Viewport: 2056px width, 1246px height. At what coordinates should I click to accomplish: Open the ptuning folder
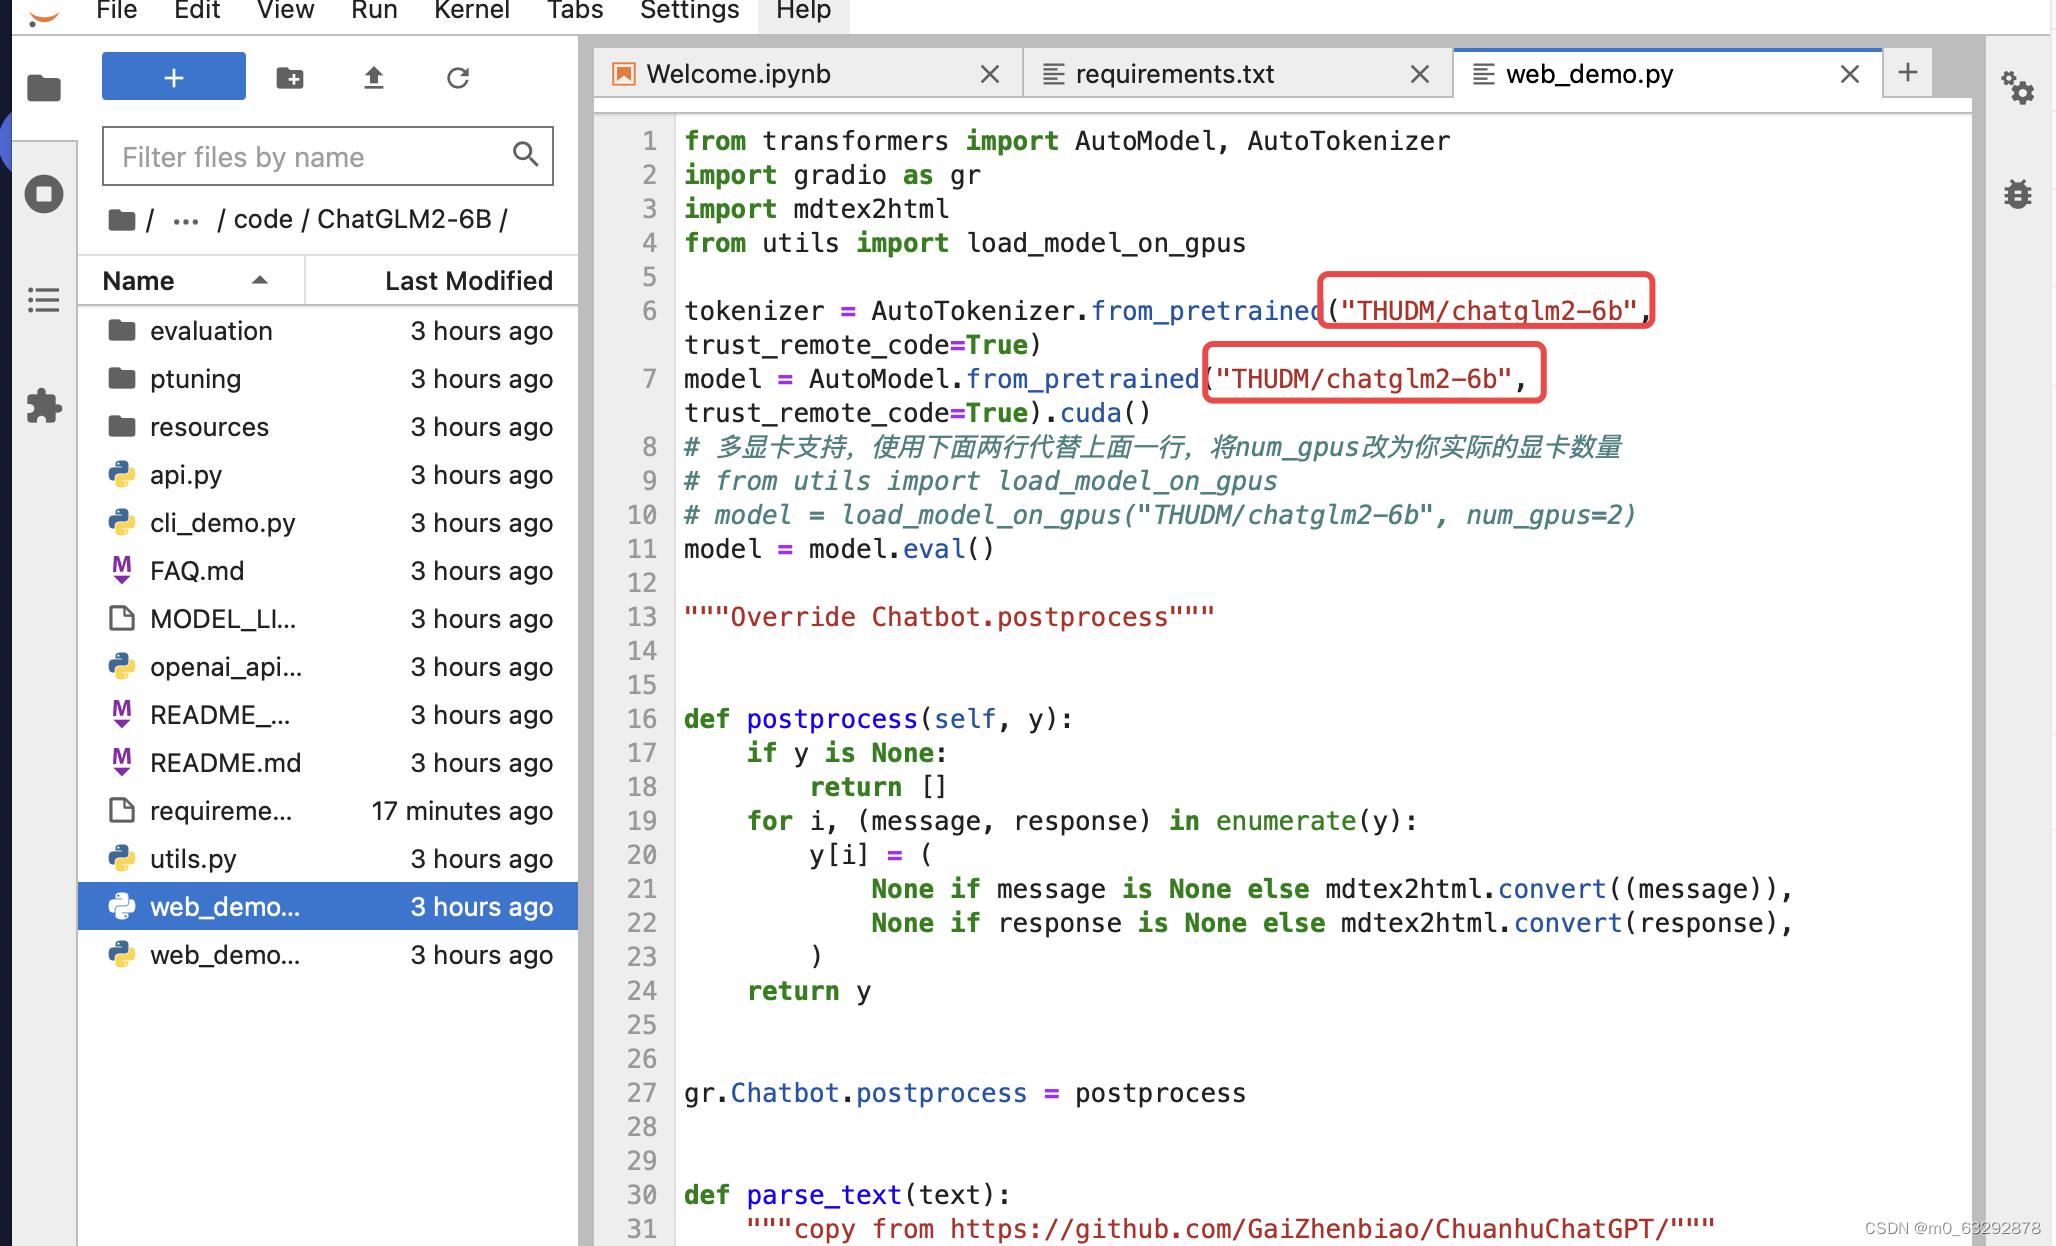[x=196, y=379]
